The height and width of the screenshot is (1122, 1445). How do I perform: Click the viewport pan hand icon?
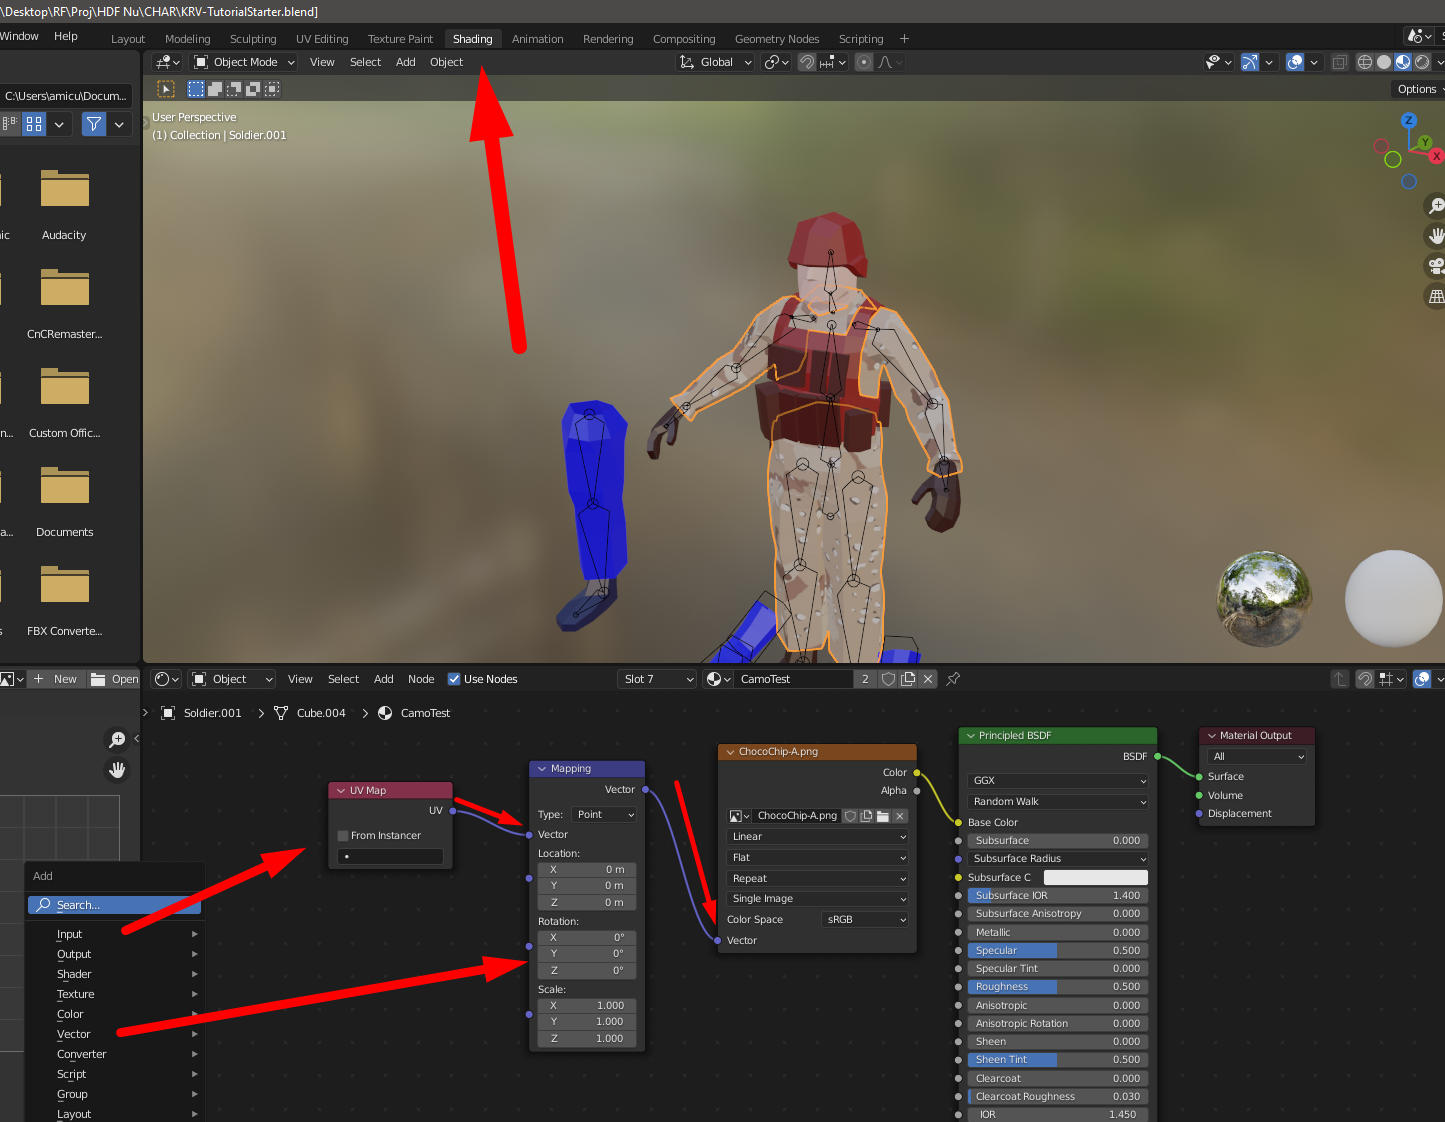point(1436,236)
